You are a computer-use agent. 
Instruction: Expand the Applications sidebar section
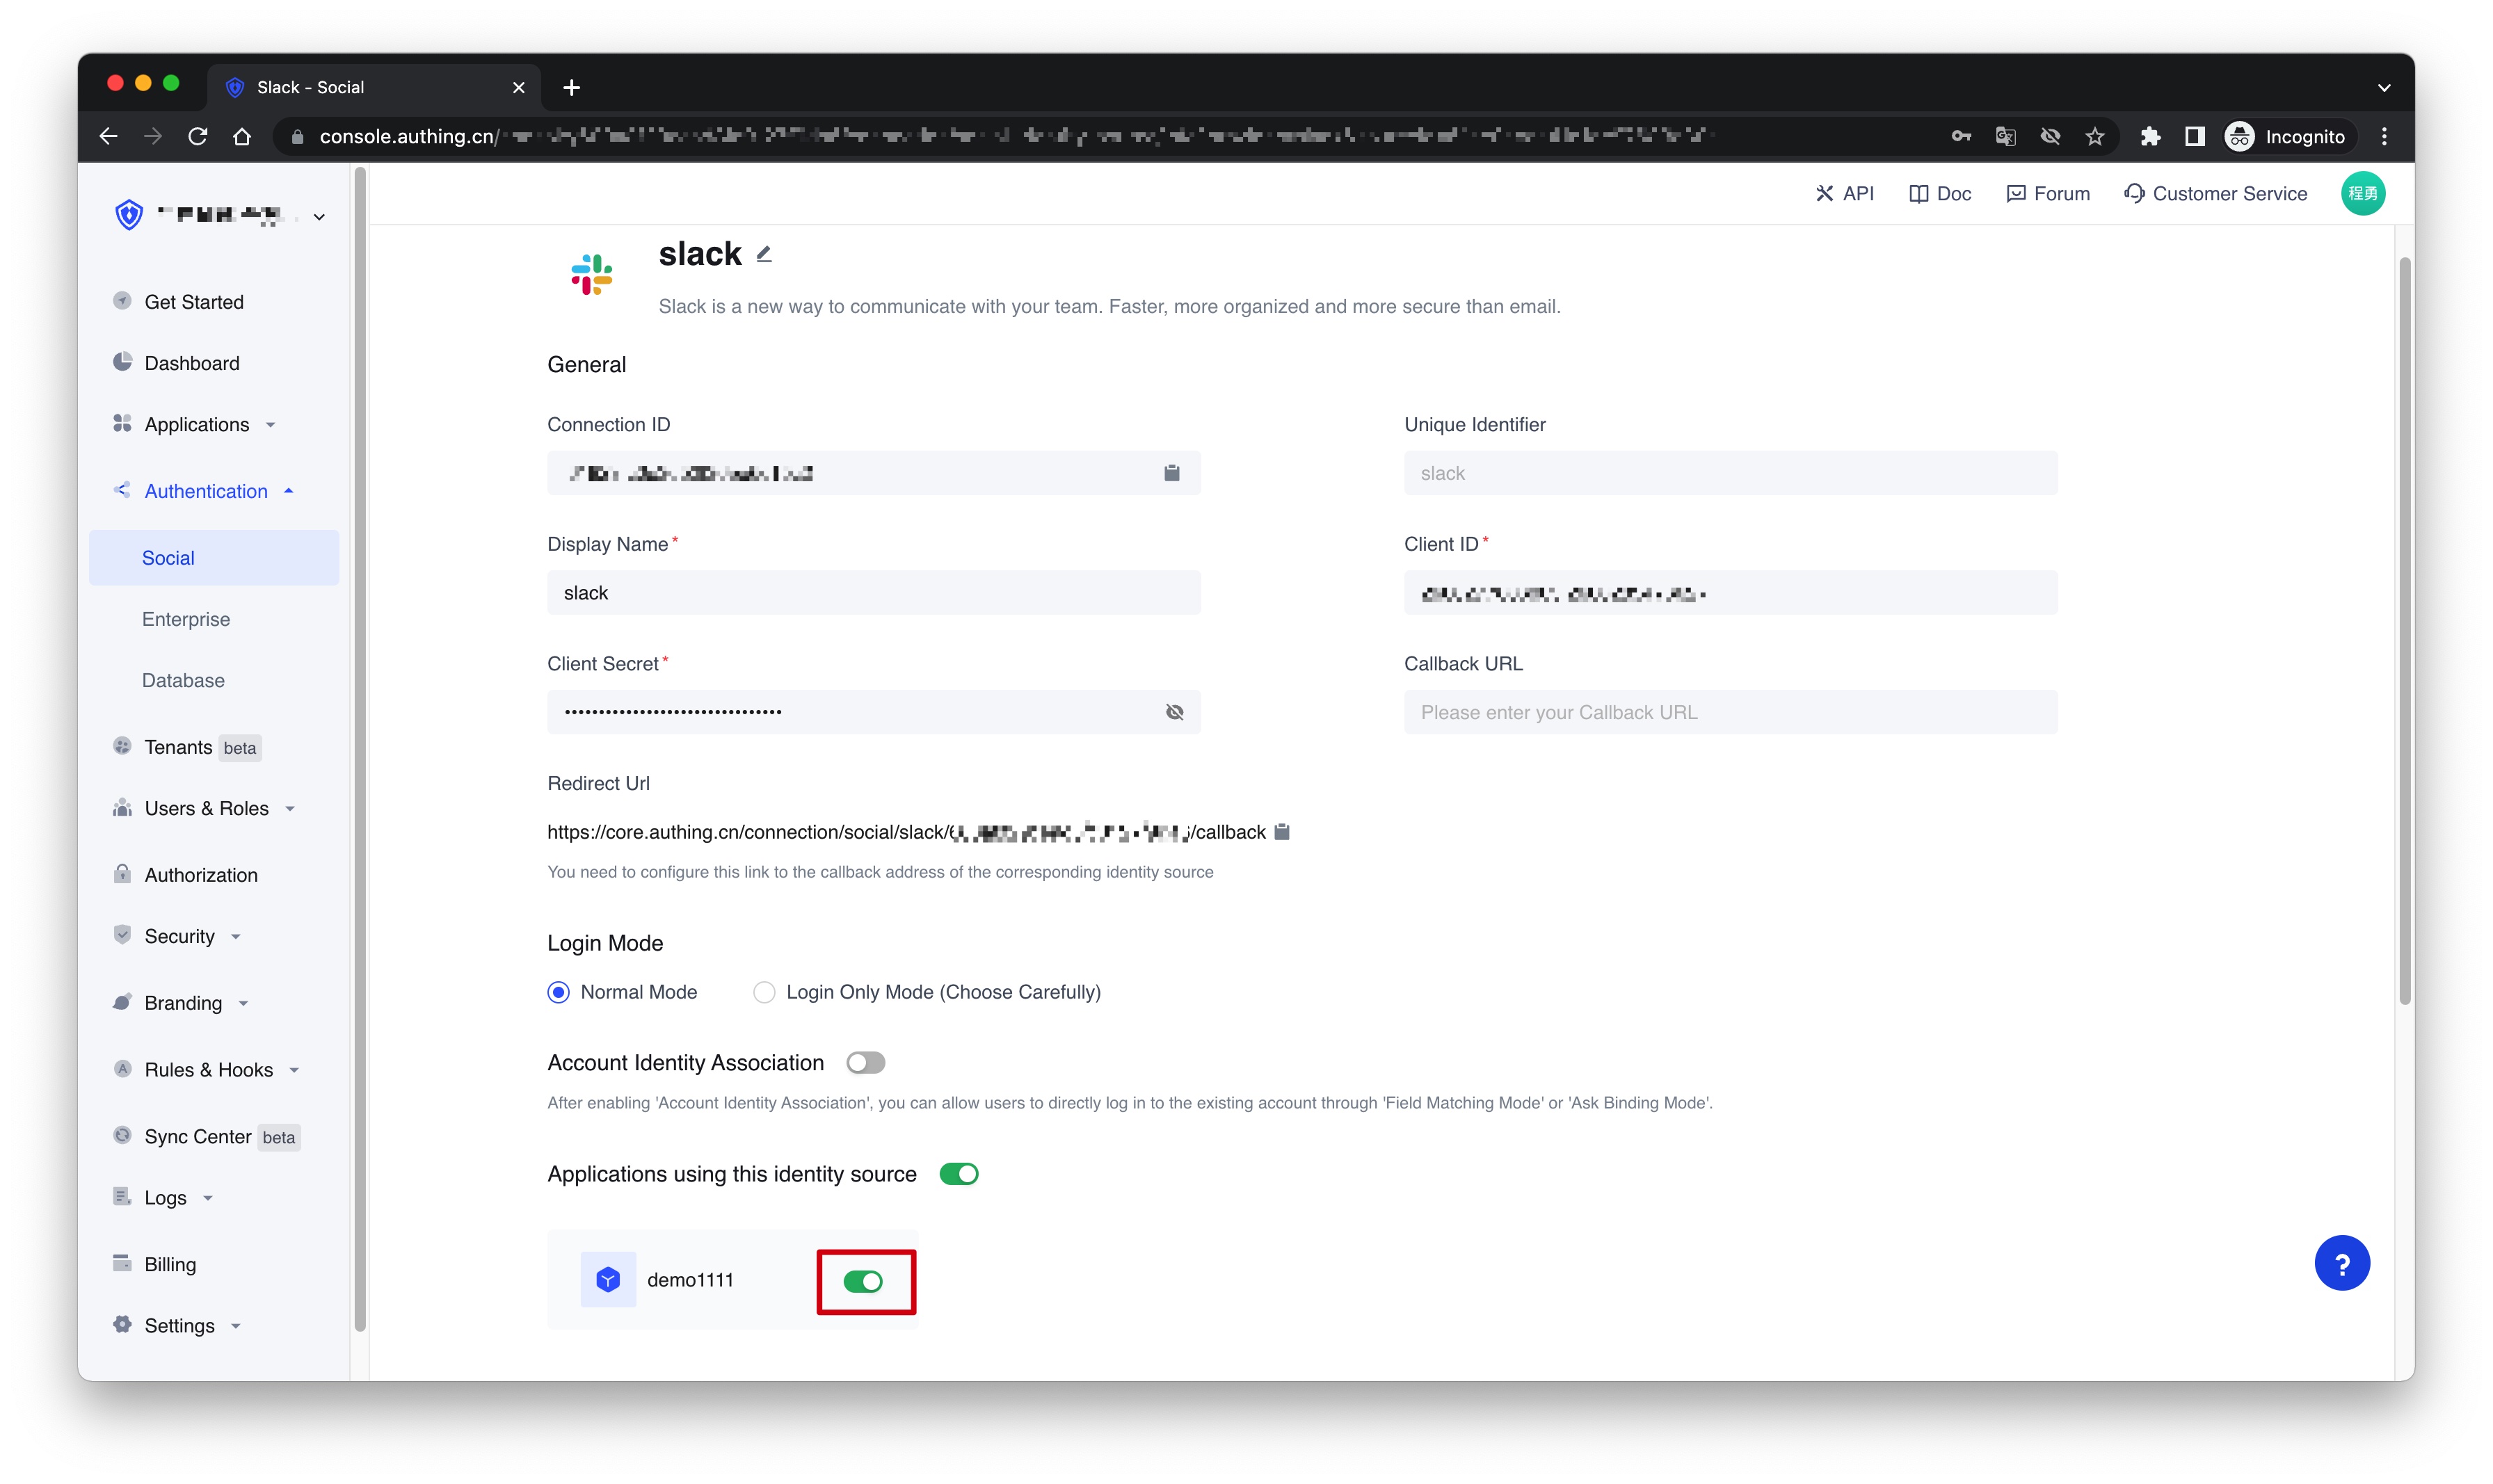pos(197,424)
